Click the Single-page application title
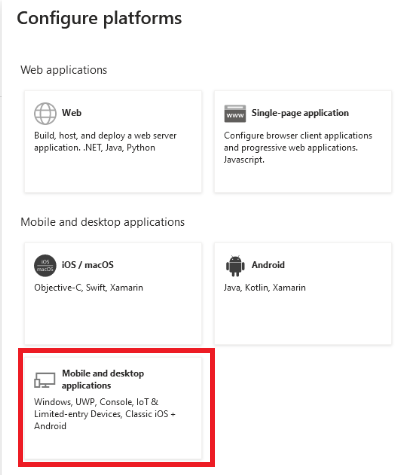The width and height of the screenshot is (402, 475). click(x=300, y=113)
